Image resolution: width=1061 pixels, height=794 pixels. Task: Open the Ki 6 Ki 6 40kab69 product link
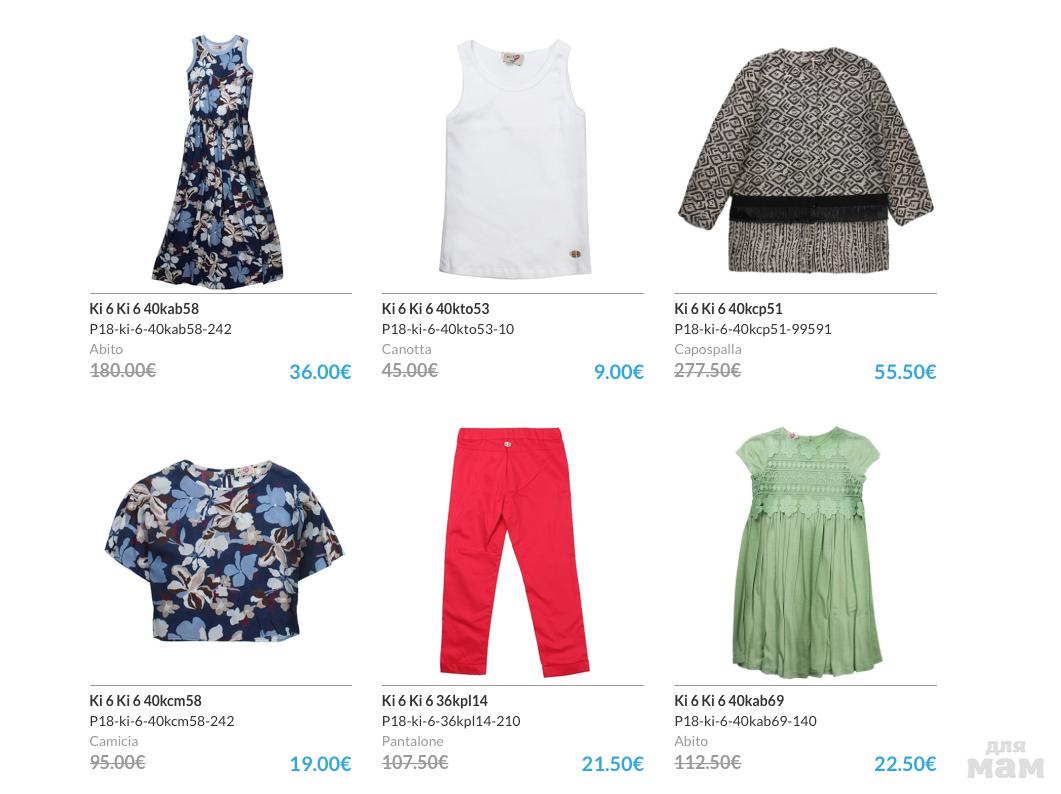(x=729, y=701)
